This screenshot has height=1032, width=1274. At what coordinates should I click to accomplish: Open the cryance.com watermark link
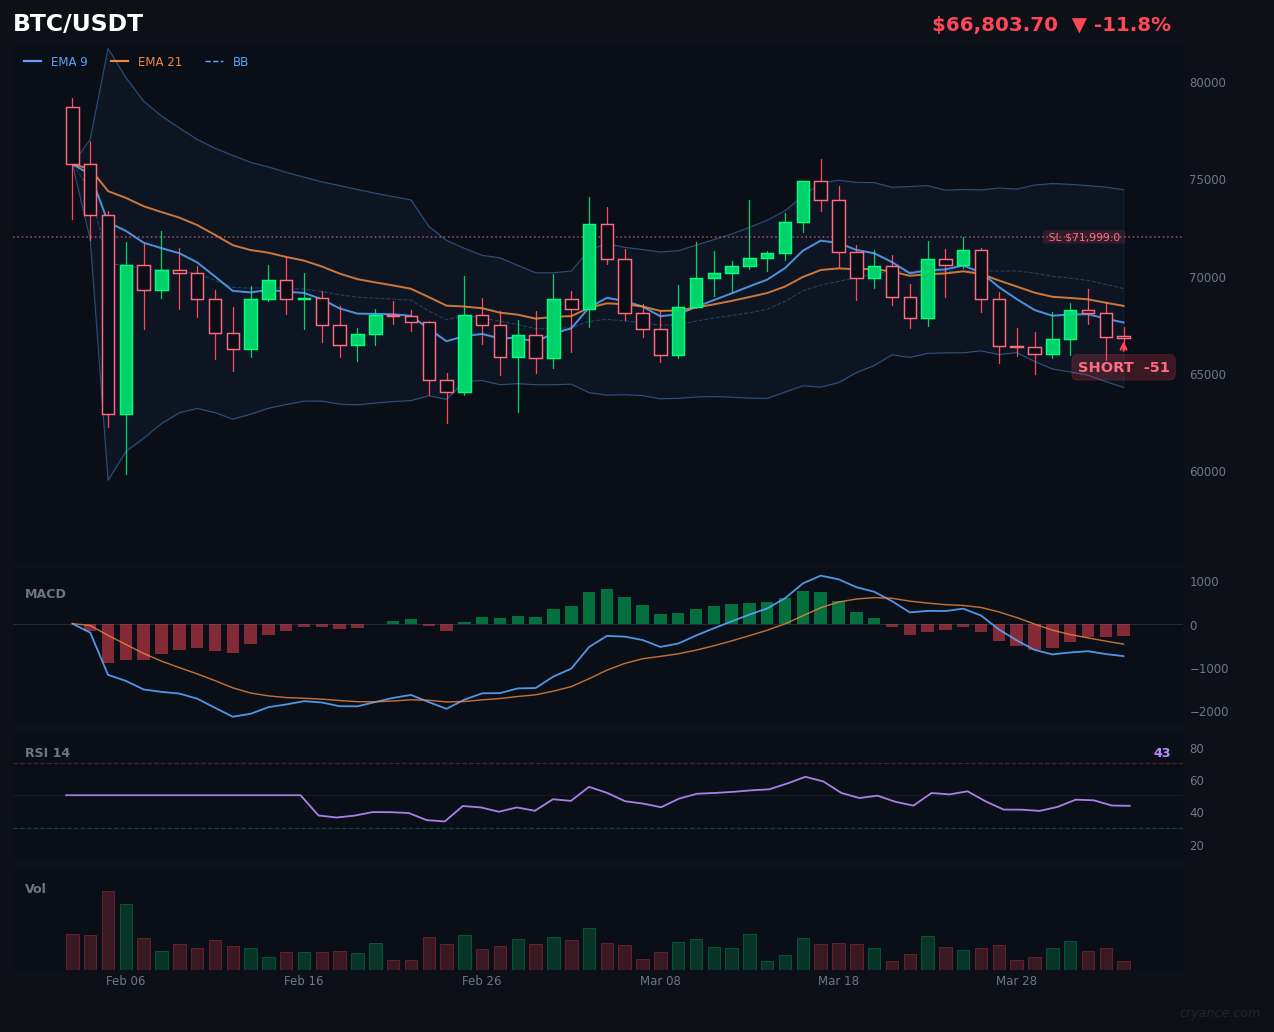1219,1013
